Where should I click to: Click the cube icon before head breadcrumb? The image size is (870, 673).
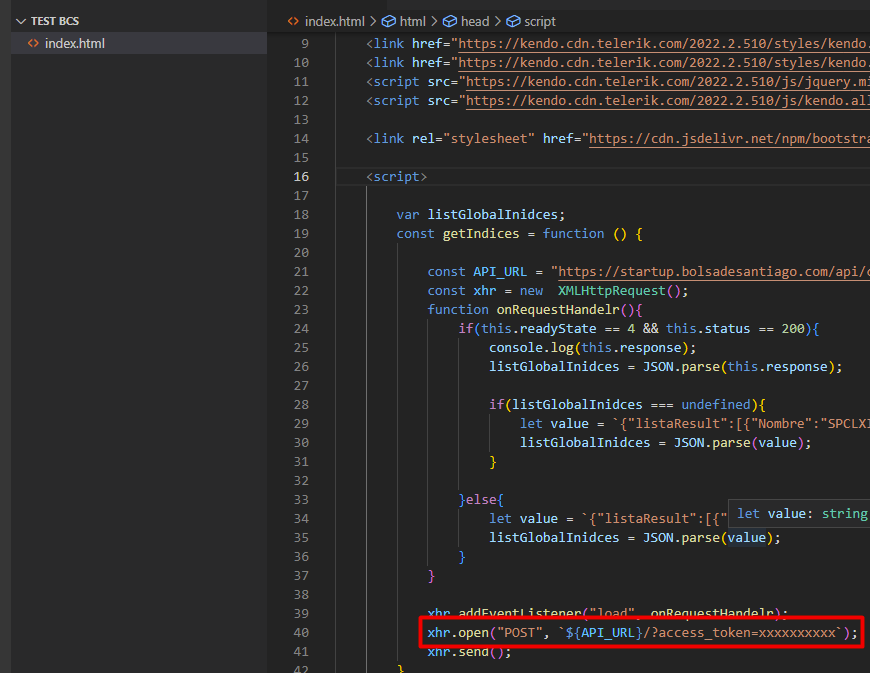click(450, 22)
